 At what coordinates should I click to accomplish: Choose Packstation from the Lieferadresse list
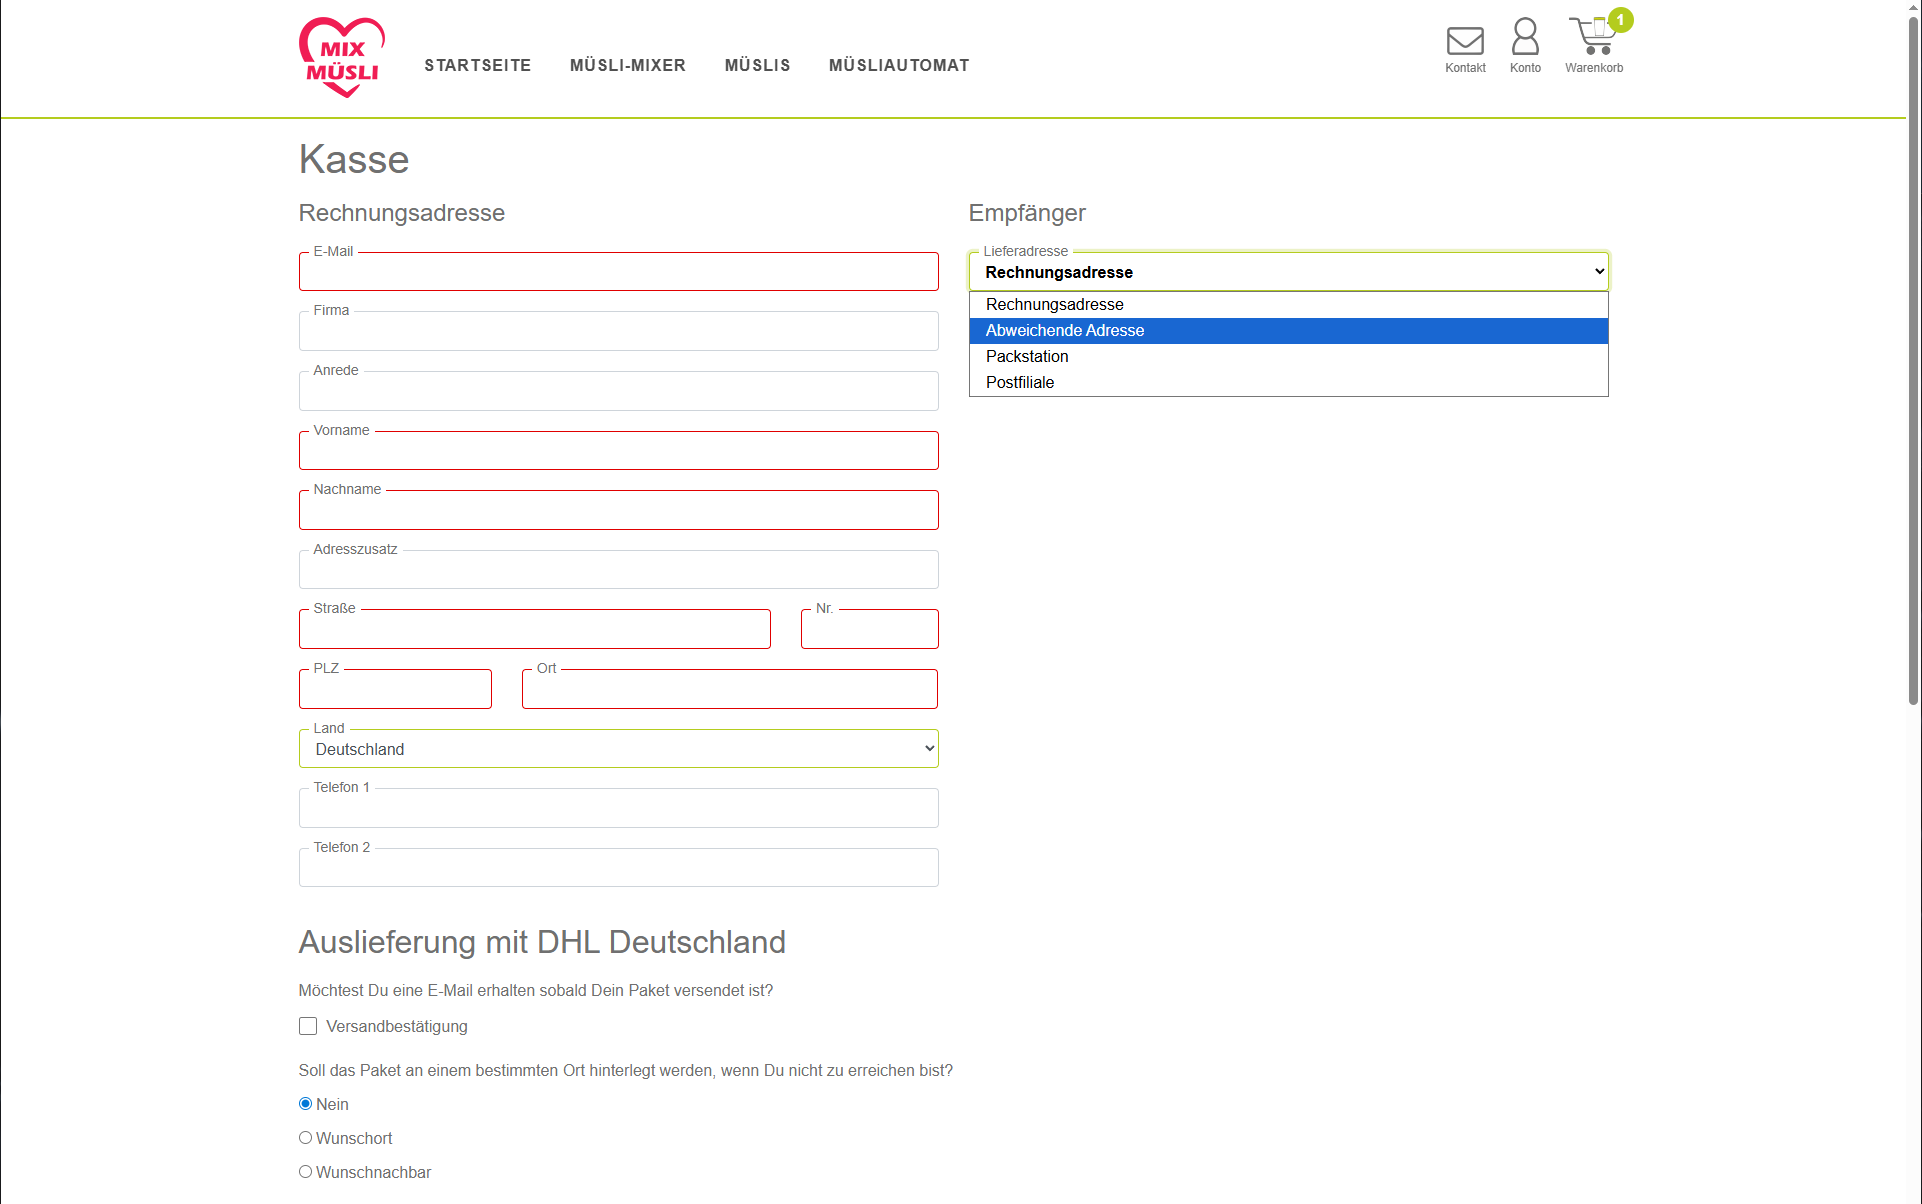(1027, 356)
